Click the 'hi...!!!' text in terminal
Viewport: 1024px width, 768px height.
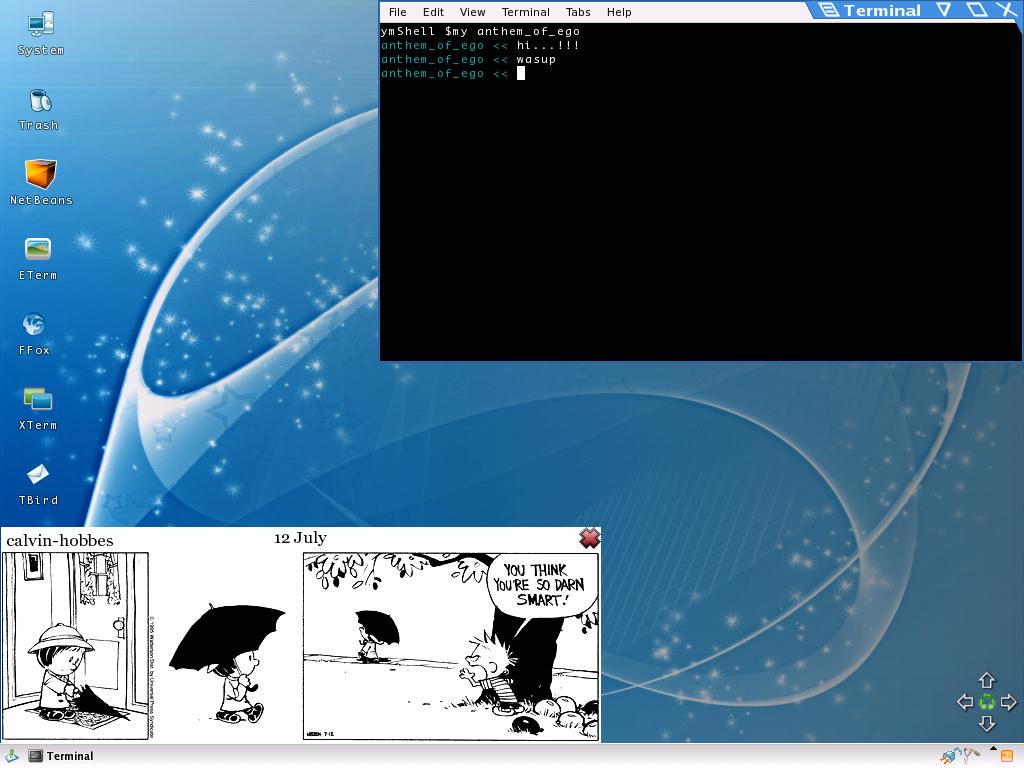pos(548,45)
